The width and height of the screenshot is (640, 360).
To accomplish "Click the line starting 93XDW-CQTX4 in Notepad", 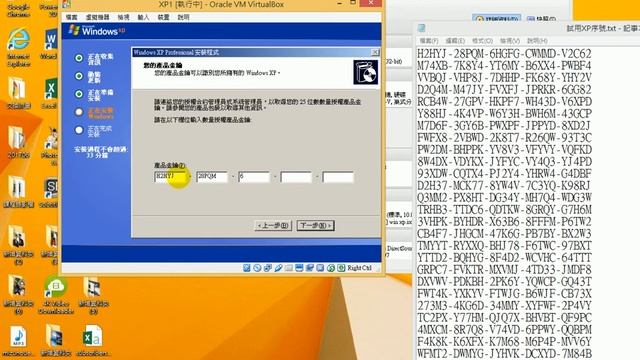I will point(504,173).
